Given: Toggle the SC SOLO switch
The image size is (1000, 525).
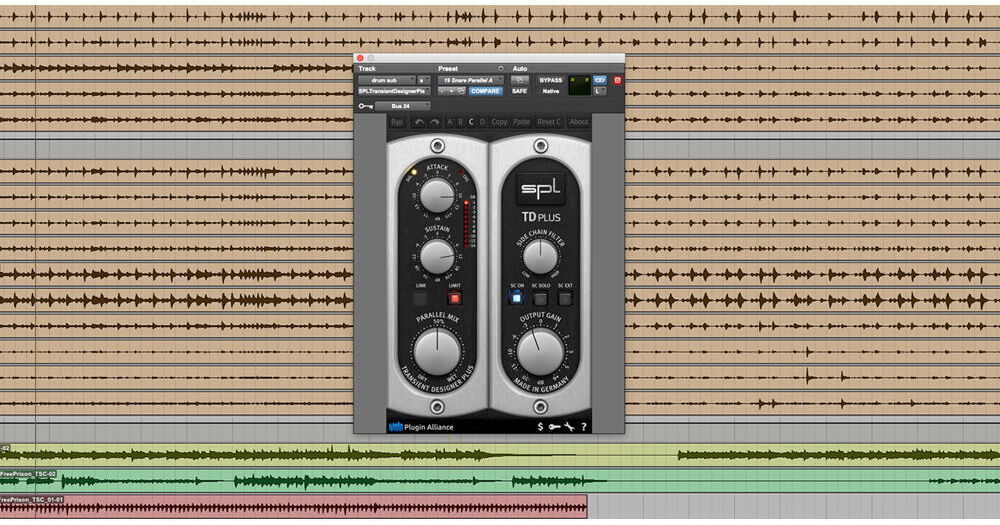Looking at the screenshot, I should click(x=540, y=298).
